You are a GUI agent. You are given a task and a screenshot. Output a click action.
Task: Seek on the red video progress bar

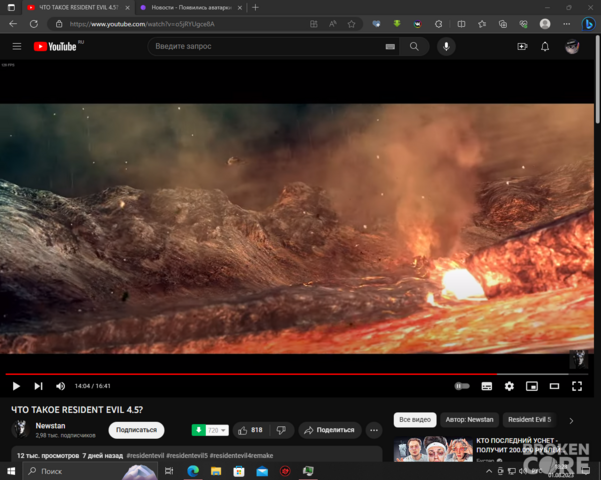297,374
